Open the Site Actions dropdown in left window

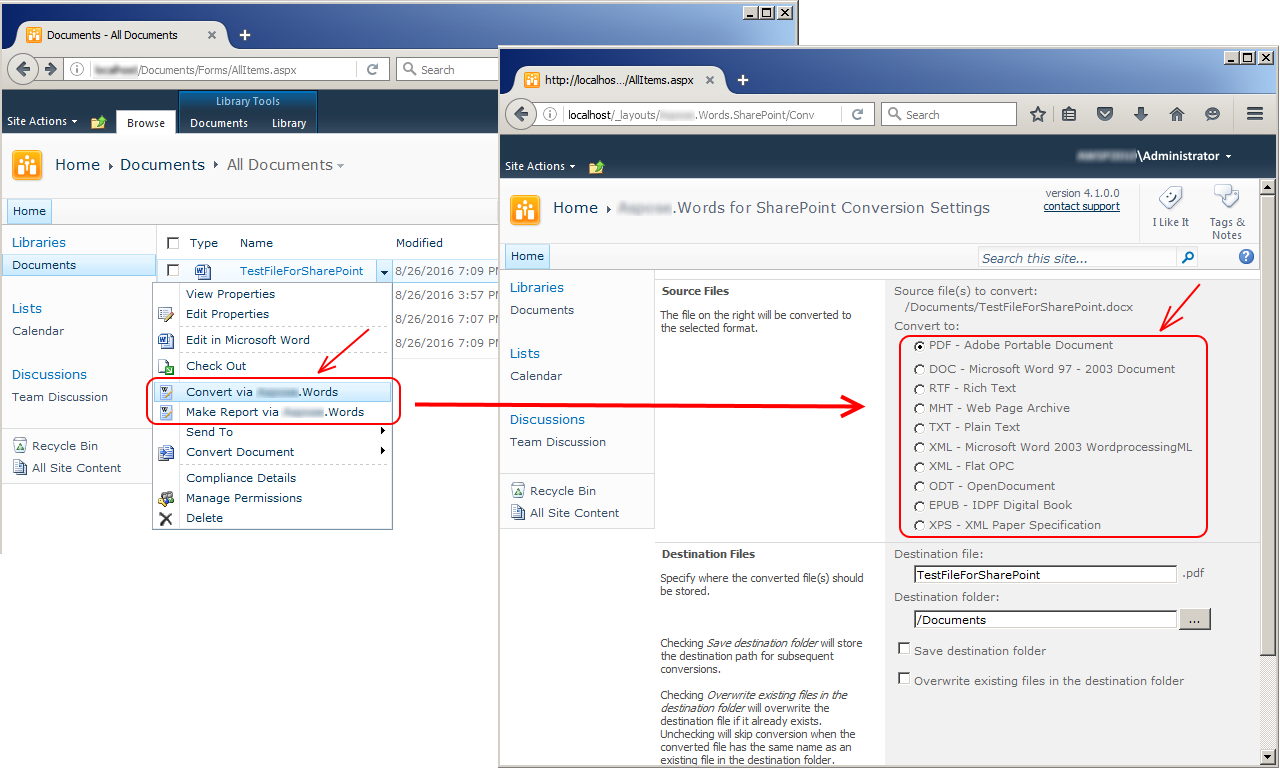click(42, 121)
